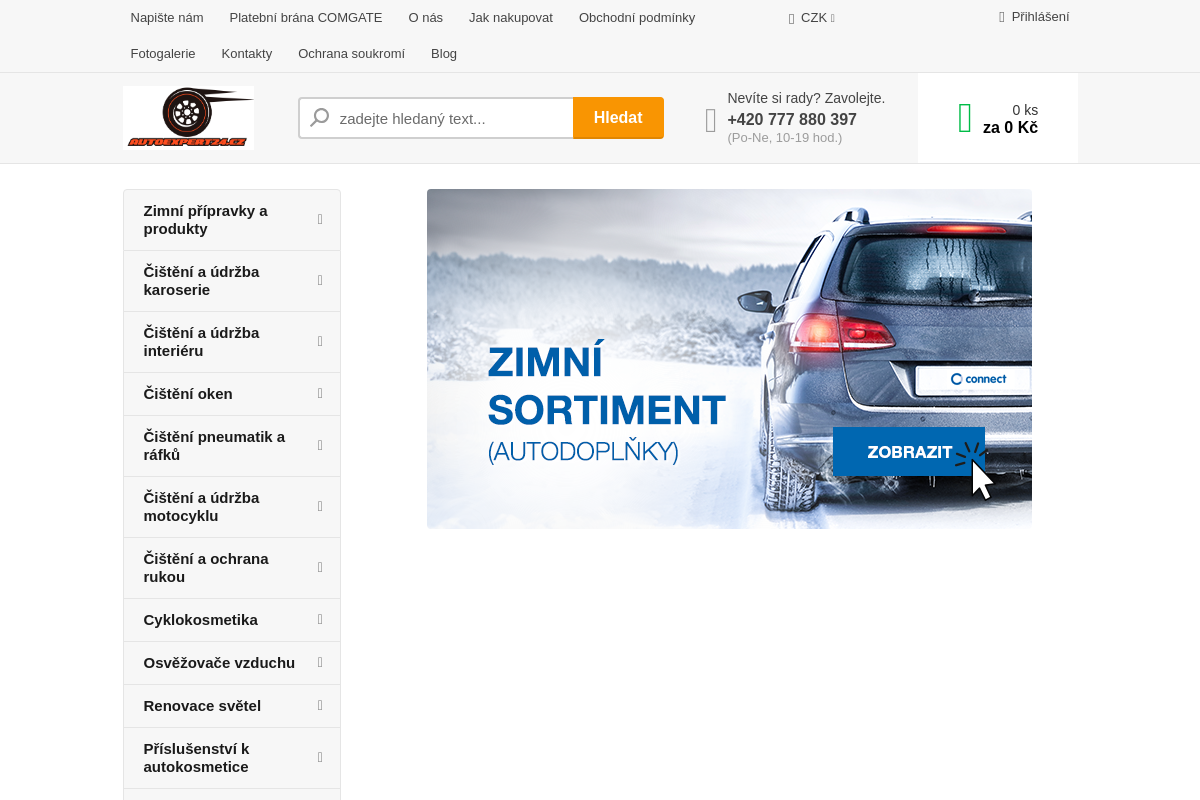Open the Kontakty menu item
Screen dimensions: 1200x800
coord(247,53)
